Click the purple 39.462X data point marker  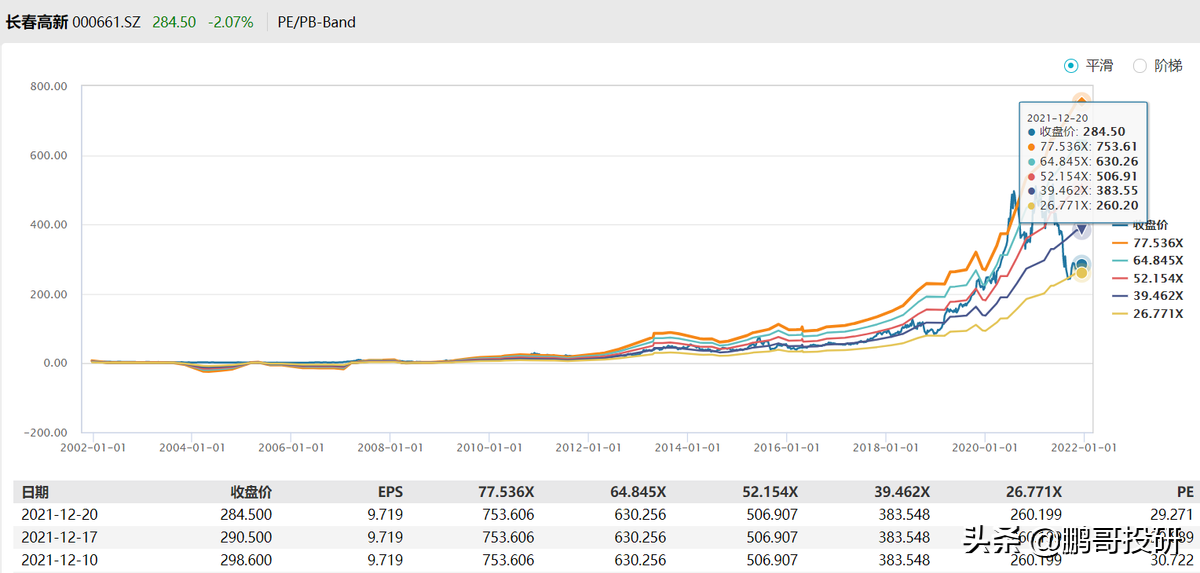1081,231
